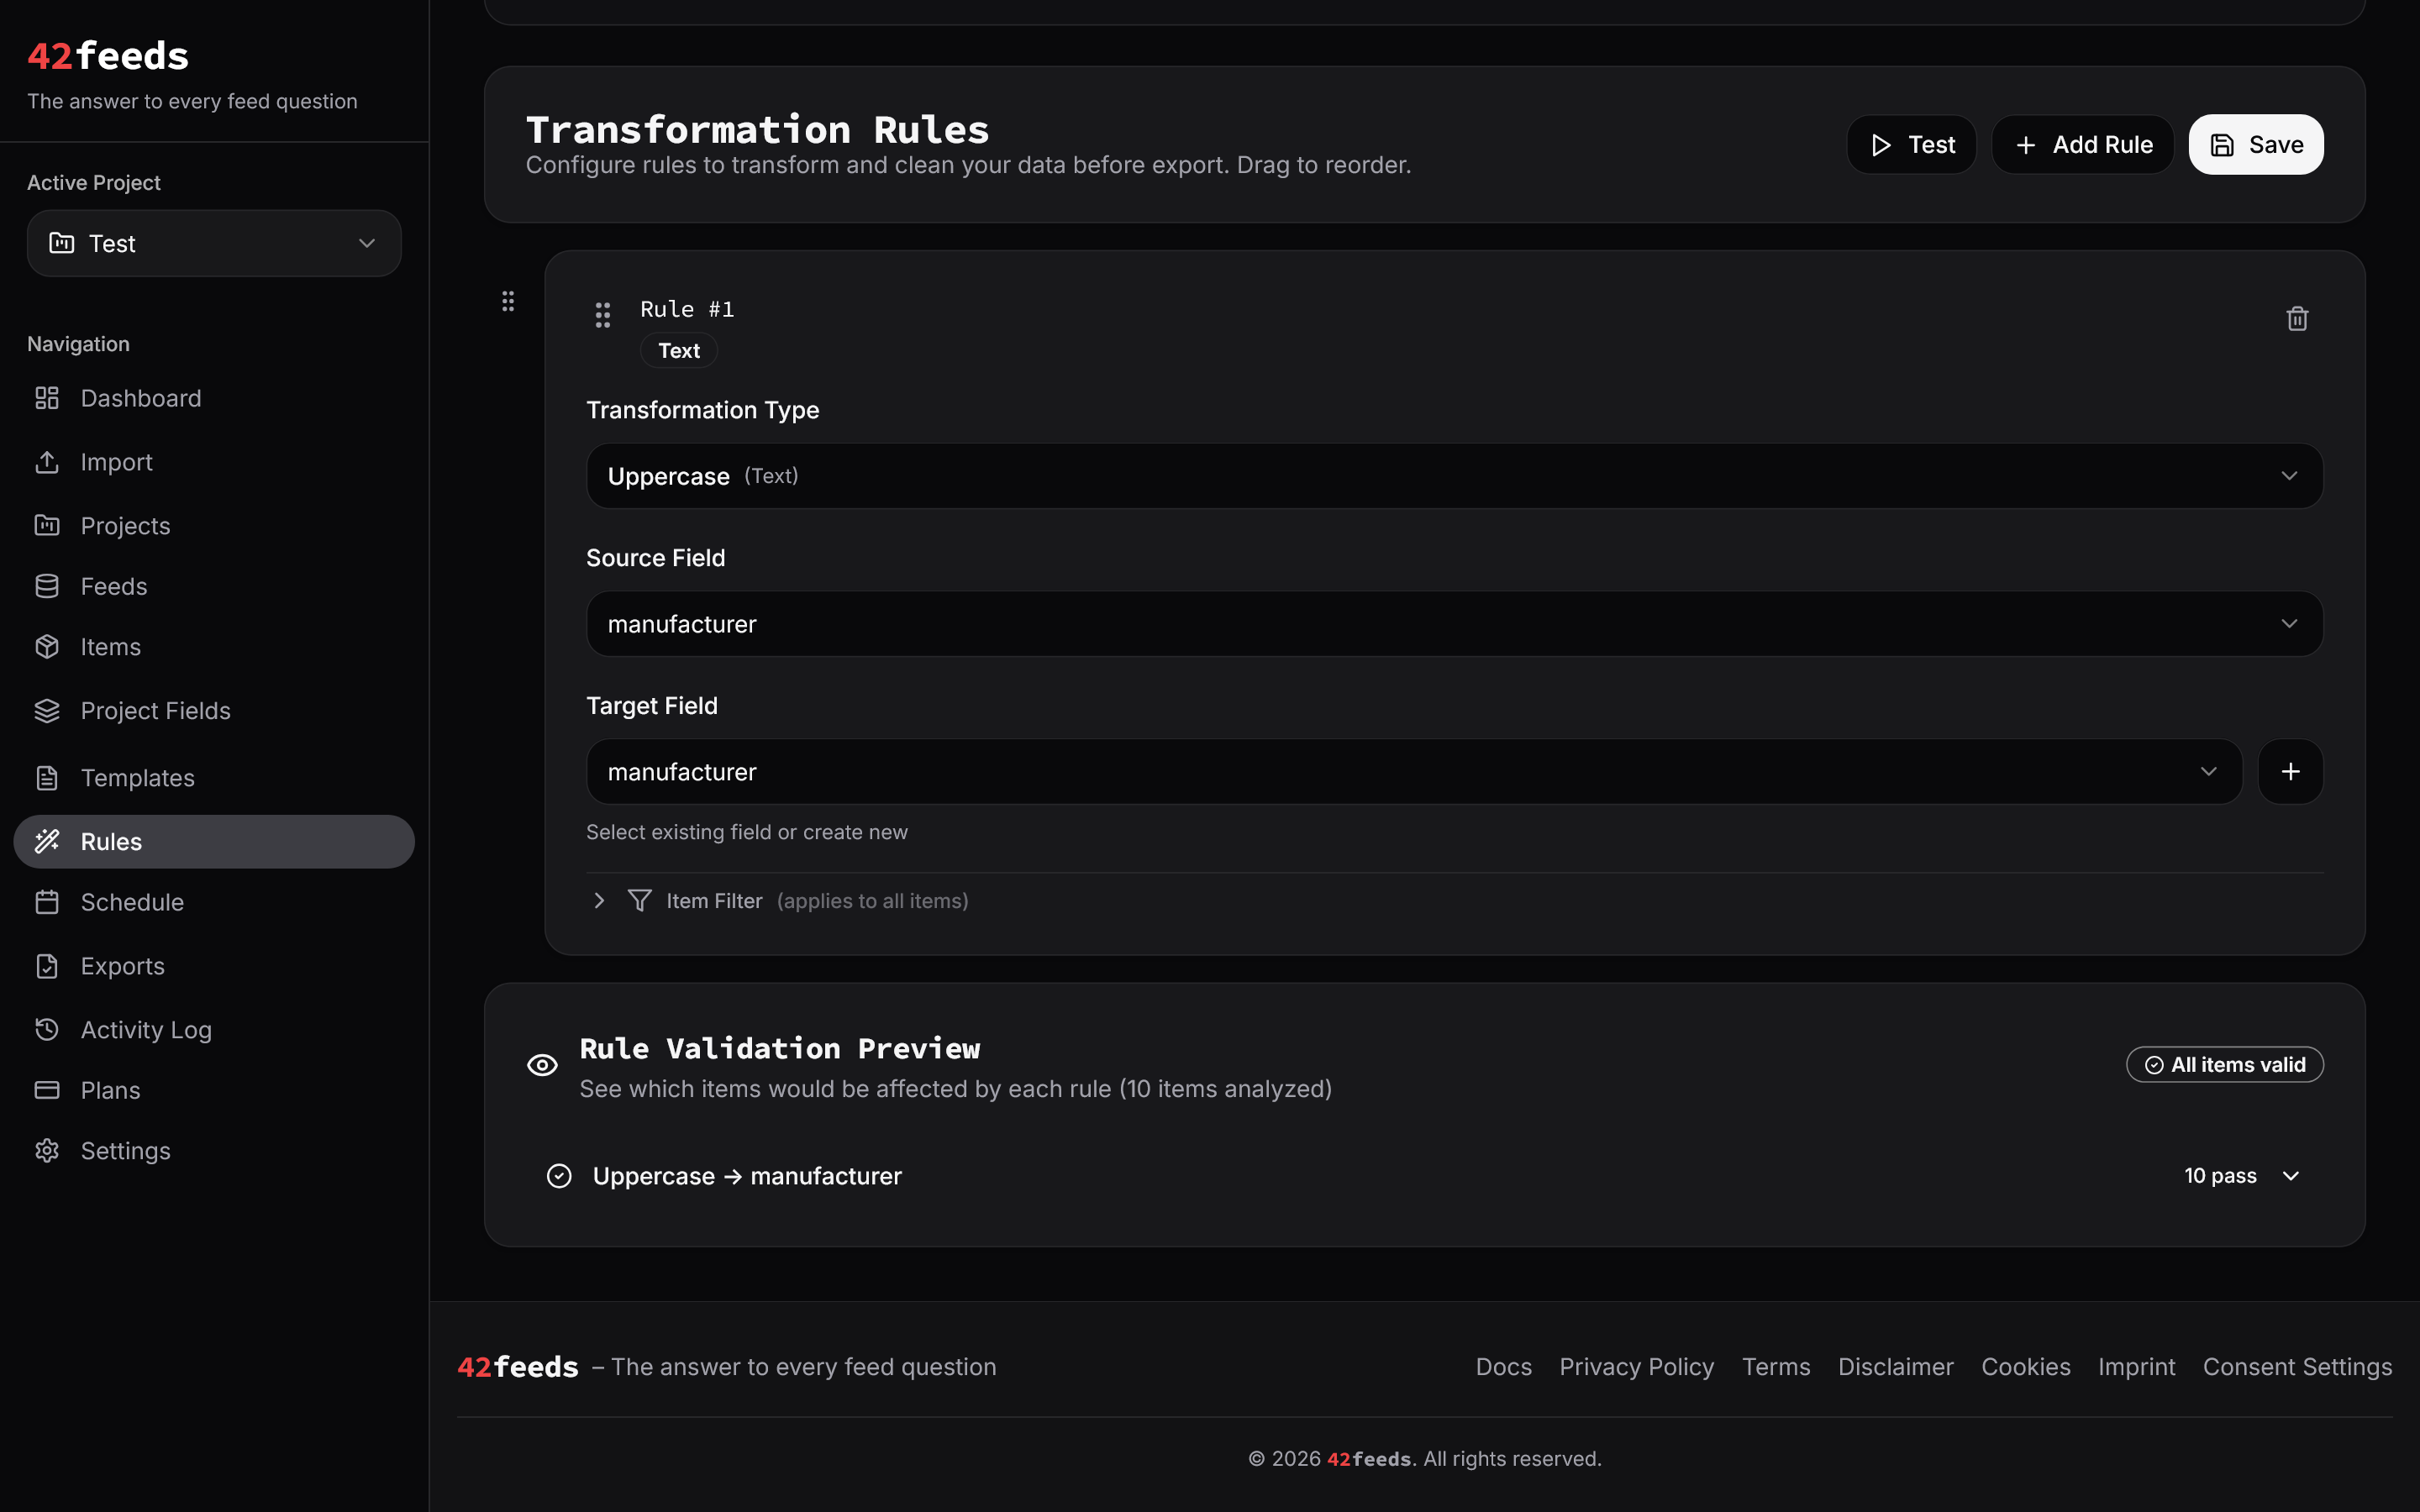Open the Active Project Test selector
Image resolution: width=2420 pixels, height=1512 pixels.
pyautogui.click(x=214, y=243)
